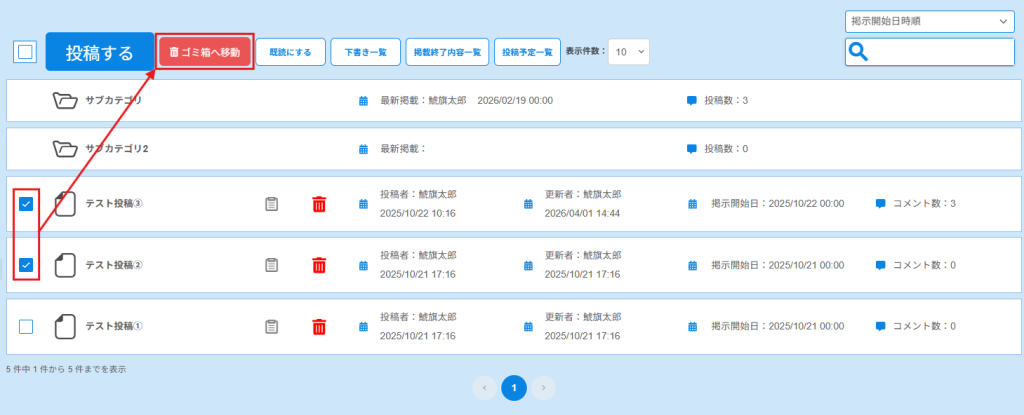Uncheck the checkbox for テスト投稿②
Screen dimensions: 1024x415
(26, 265)
